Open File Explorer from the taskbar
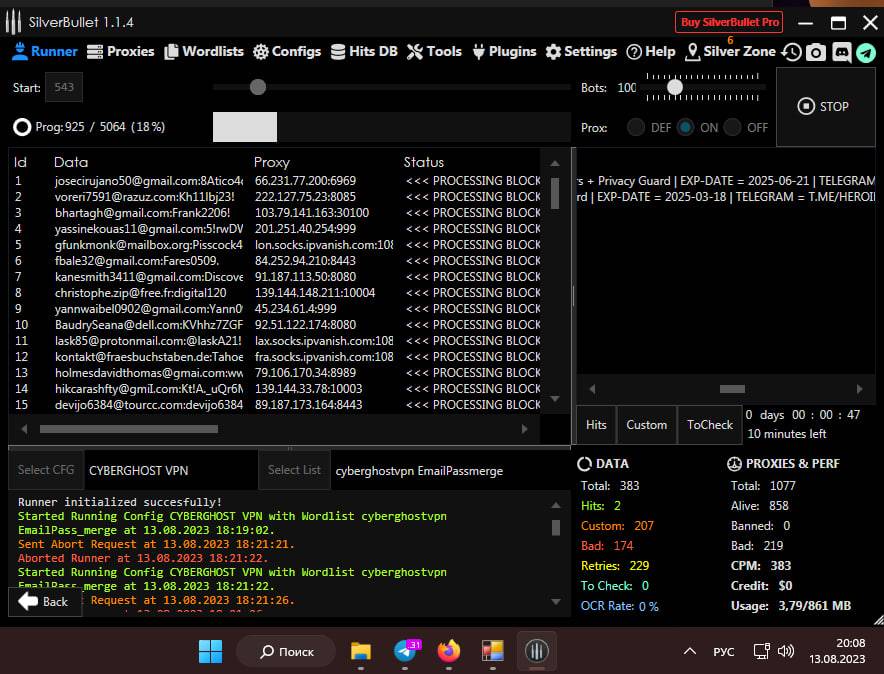 361,651
